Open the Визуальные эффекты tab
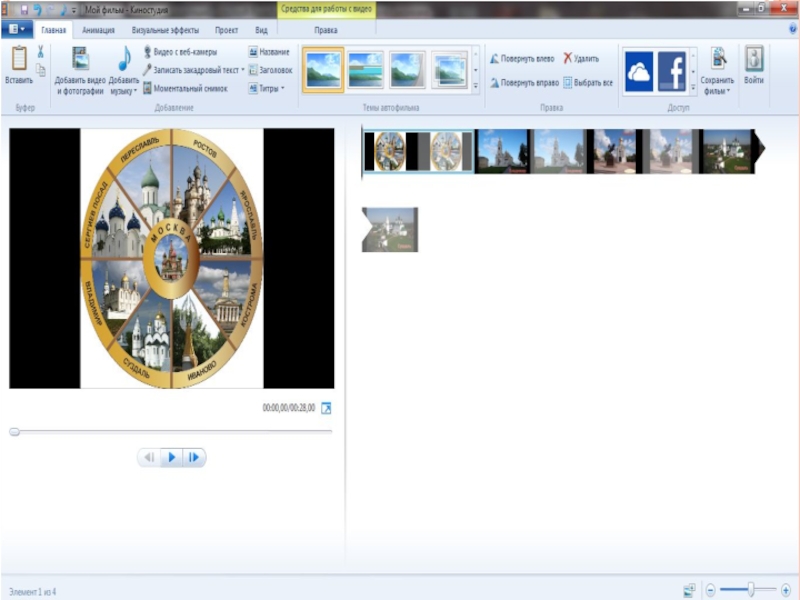 click(164, 31)
